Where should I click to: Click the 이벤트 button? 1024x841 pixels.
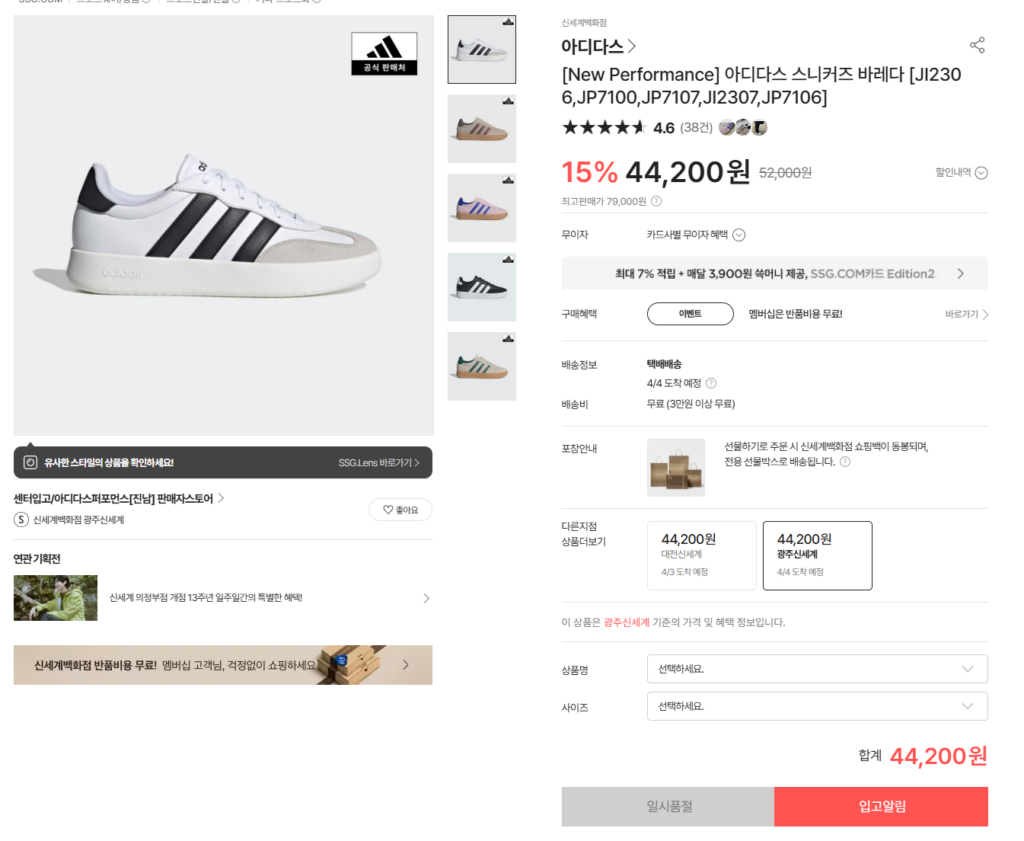point(690,314)
